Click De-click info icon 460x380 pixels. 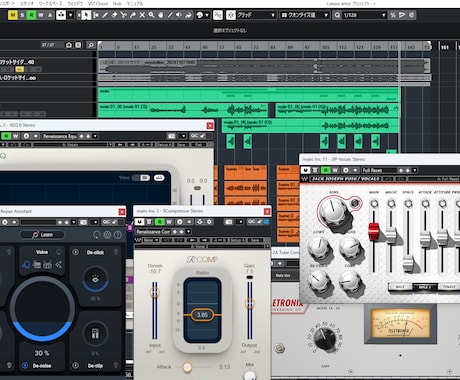(76, 252)
